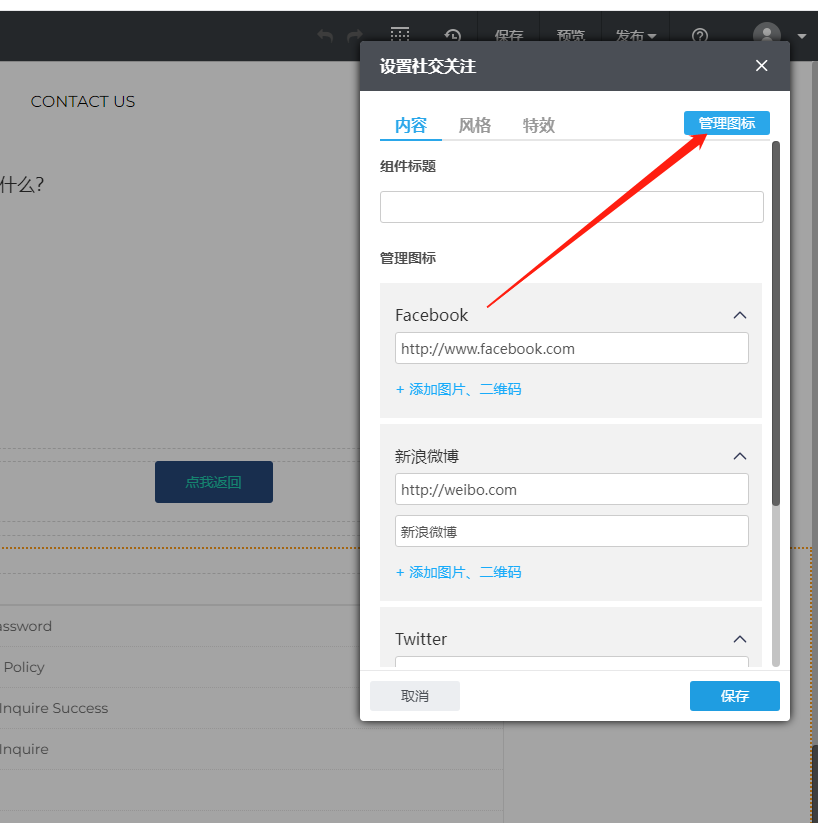The width and height of the screenshot is (818, 823).
Task: Collapse the Twitter section
Action: point(740,639)
